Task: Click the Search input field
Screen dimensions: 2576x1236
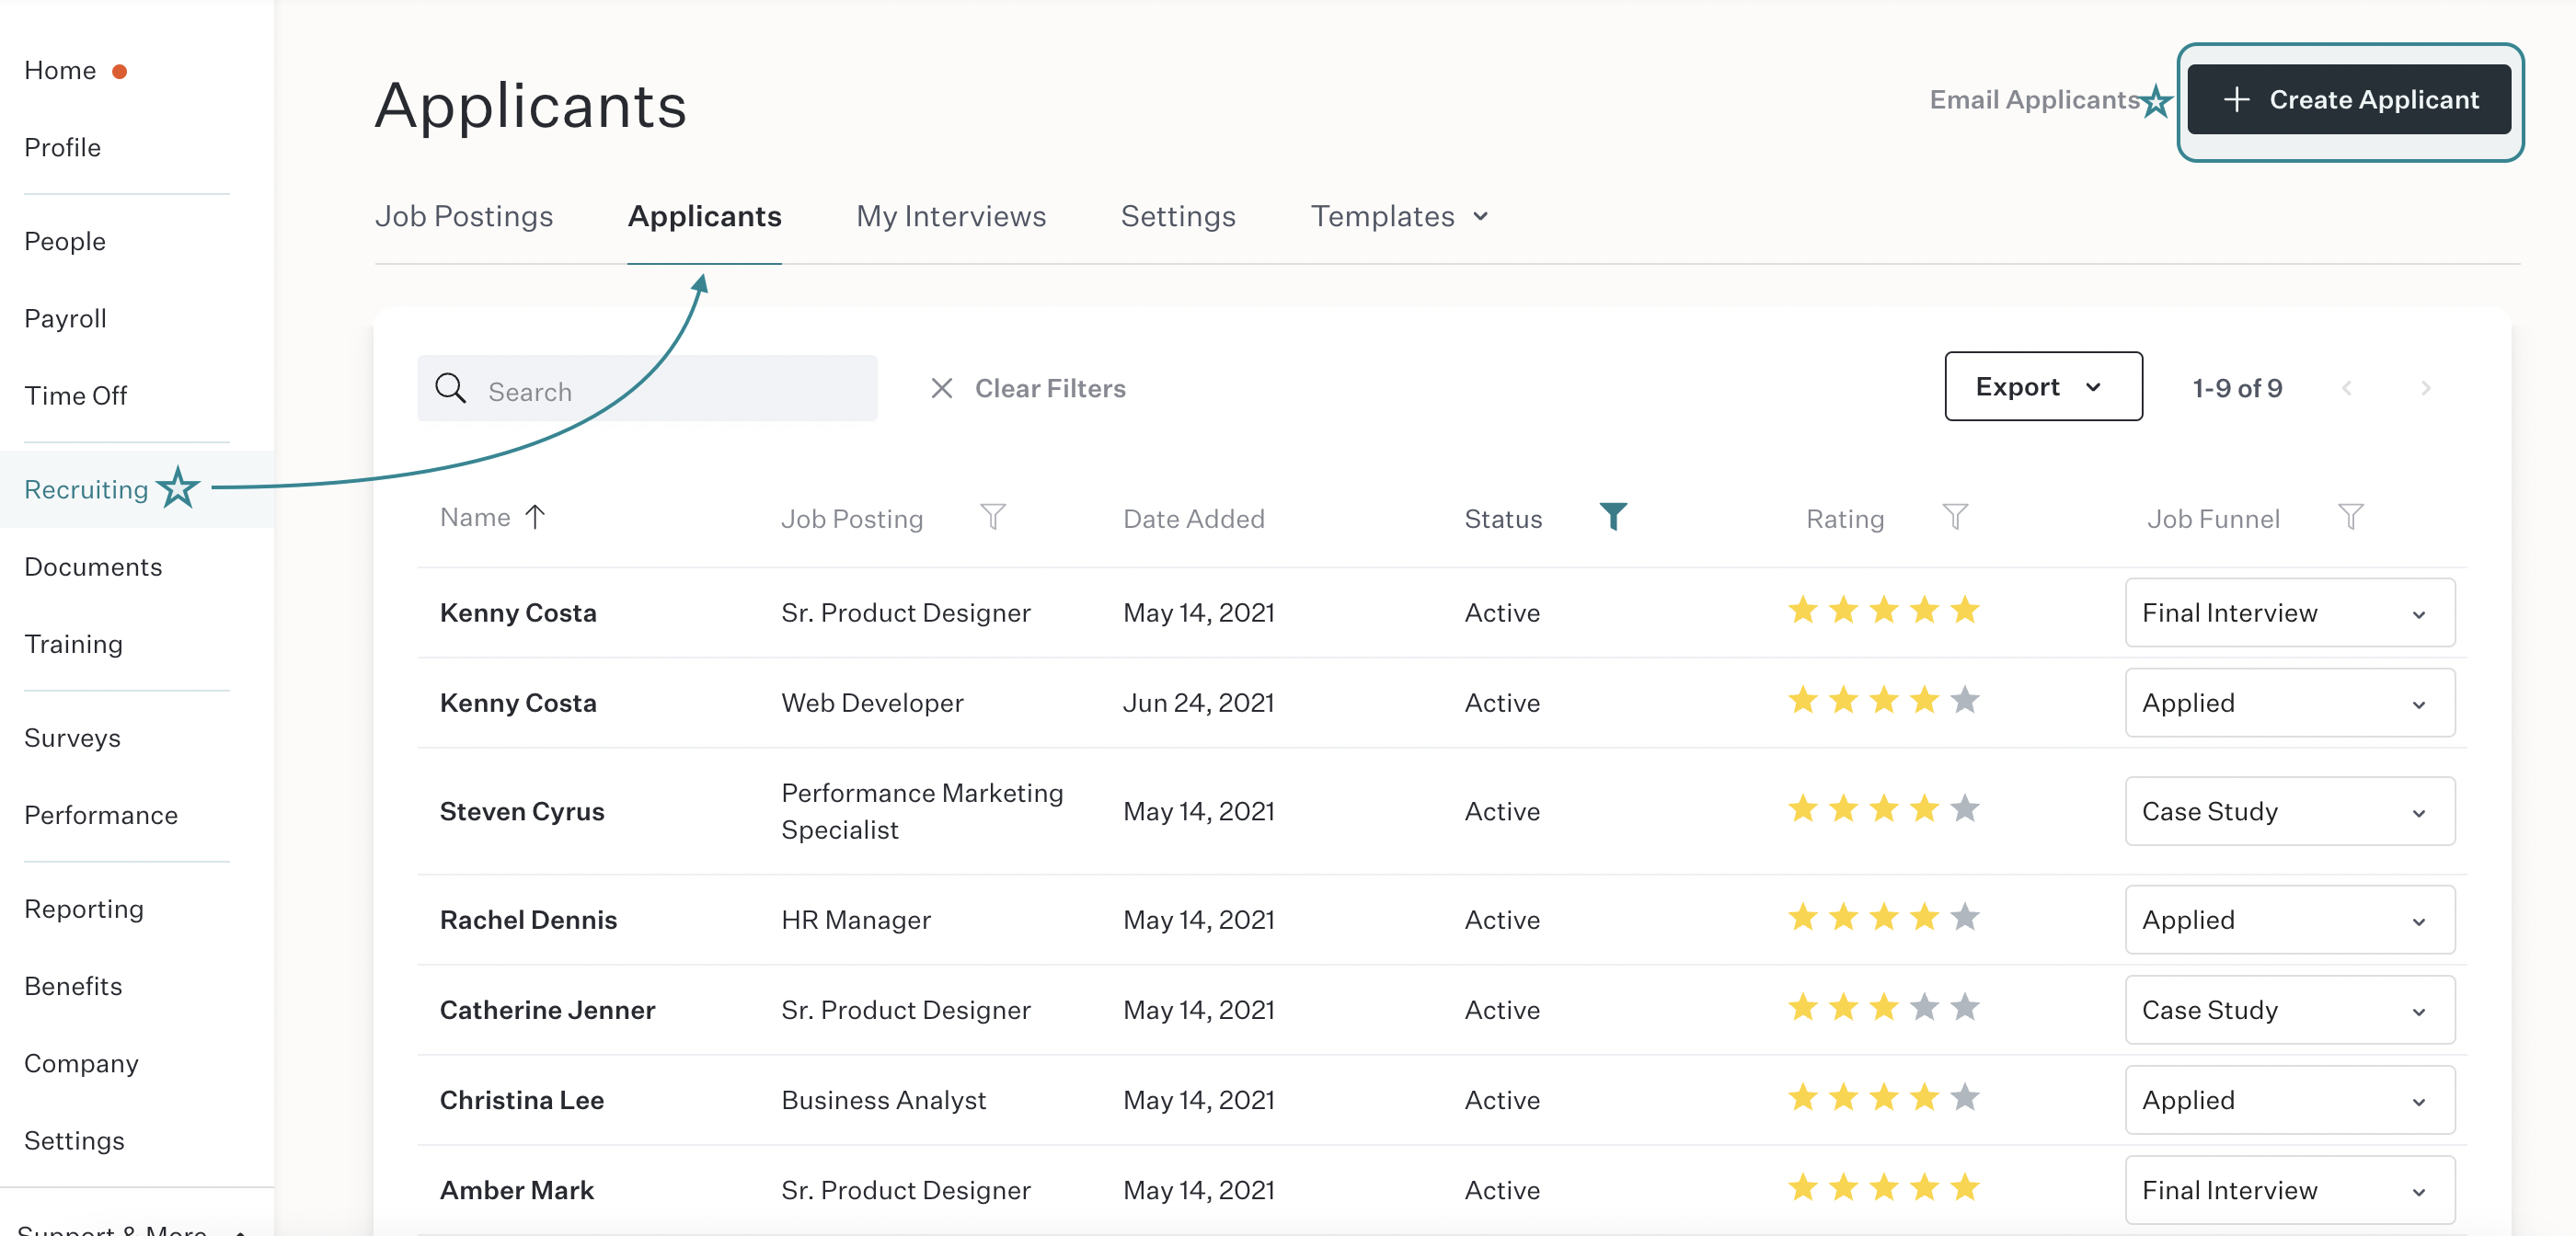Action: point(647,388)
